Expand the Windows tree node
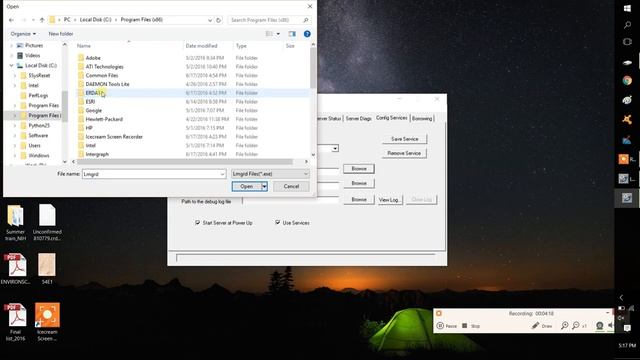Viewport: 640px width, 360px height. point(15,156)
